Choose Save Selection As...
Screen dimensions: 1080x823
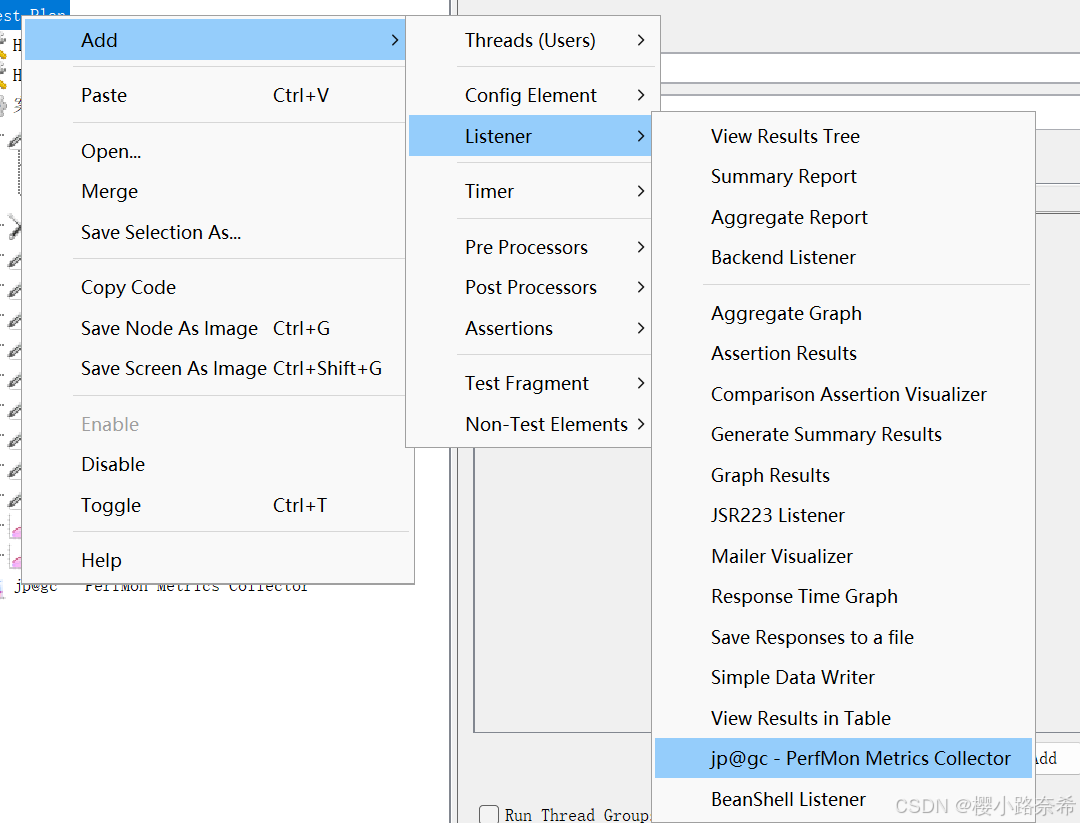click(x=214, y=232)
